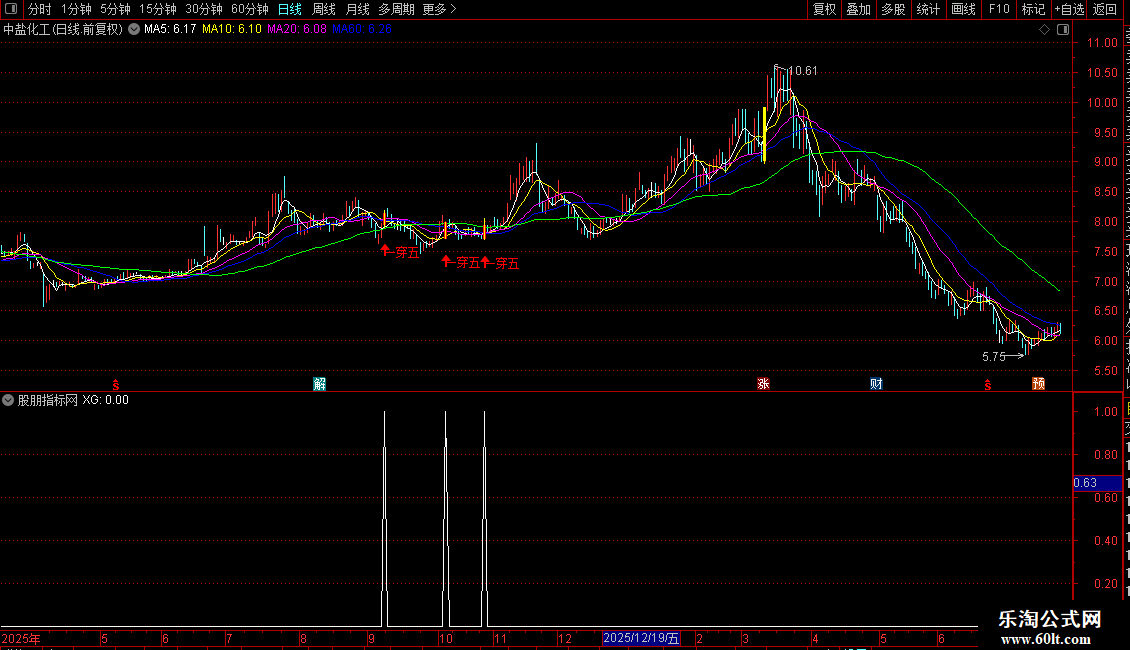Click the 返回 back button

pos(1105,9)
